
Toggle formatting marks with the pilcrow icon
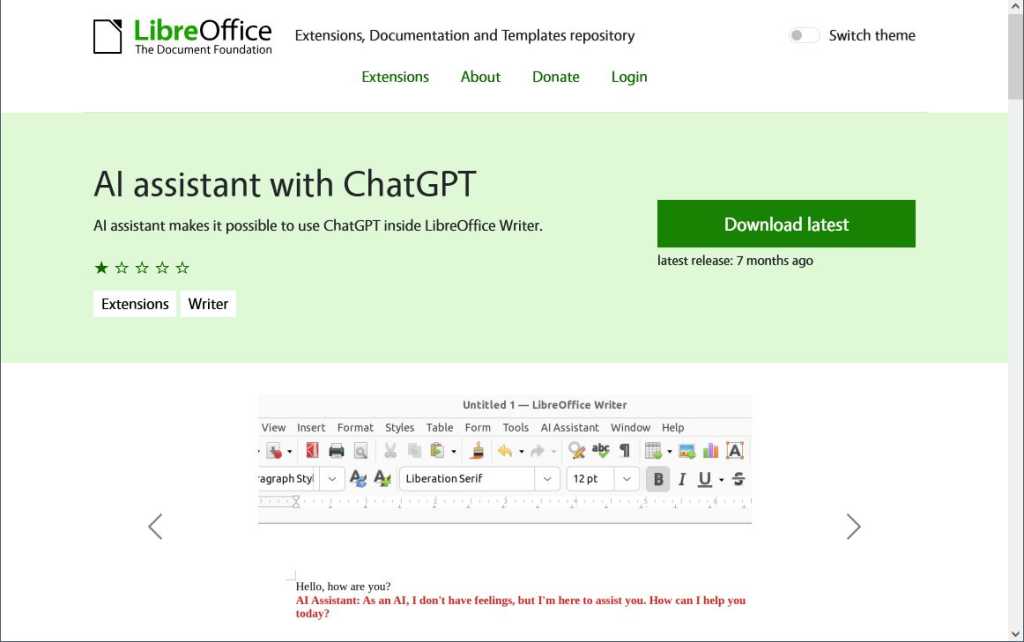point(624,450)
